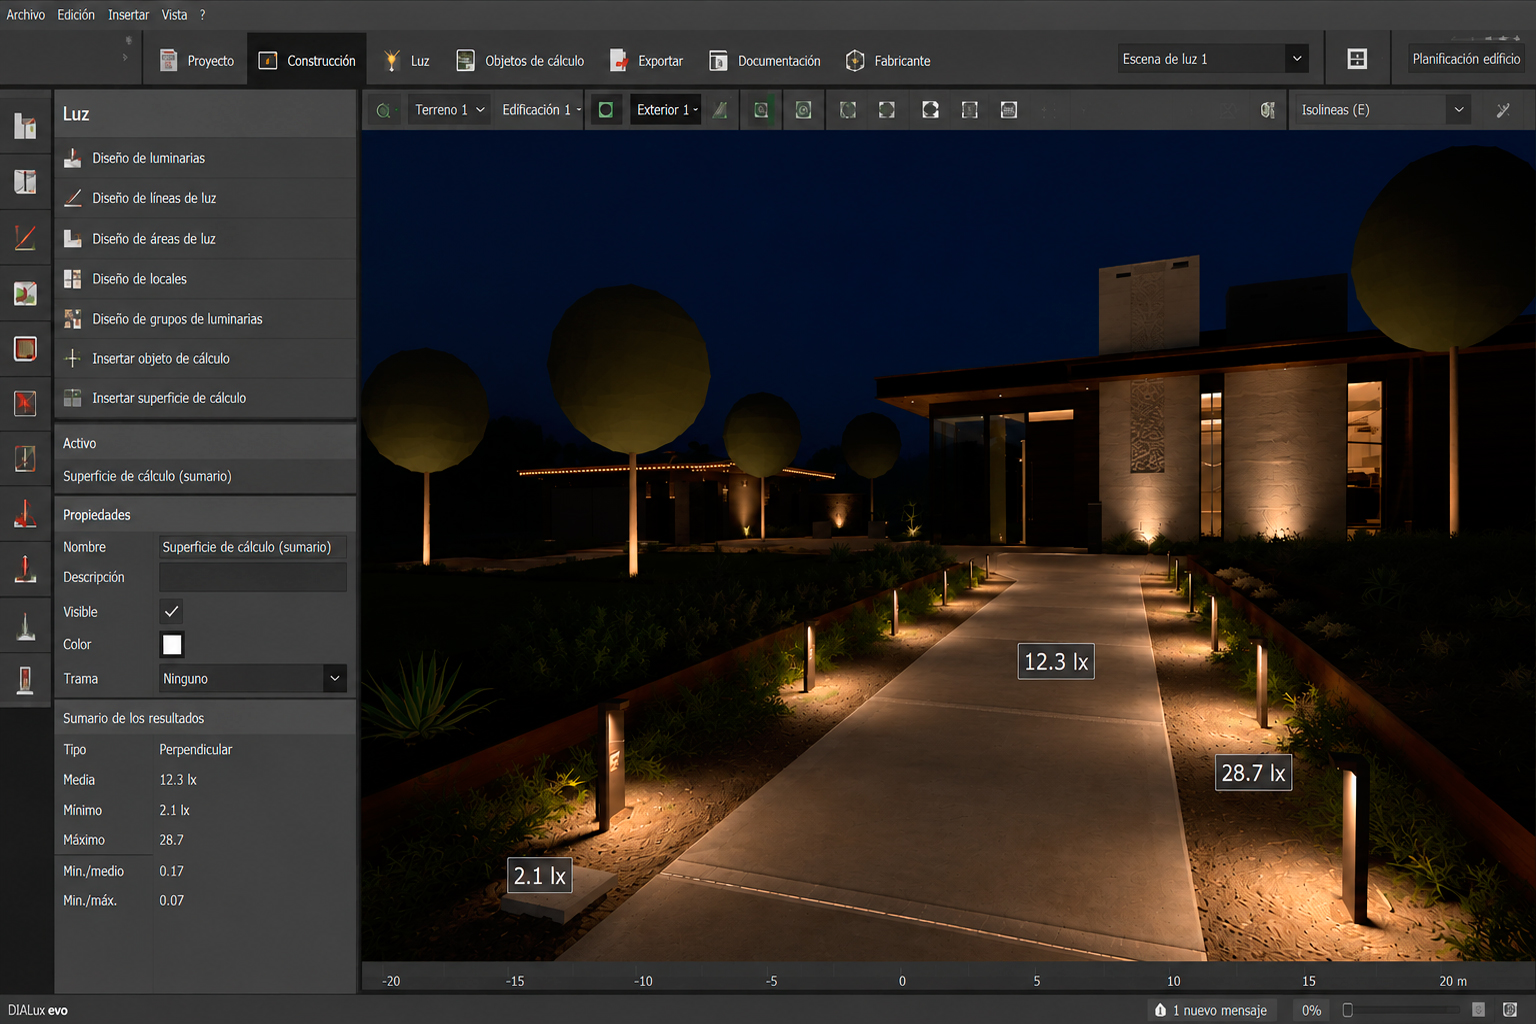The width and height of the screenshot is (1536, 1024).
Task: Open the Trama dropdown showing Ninguno
Action: [253, 678]
